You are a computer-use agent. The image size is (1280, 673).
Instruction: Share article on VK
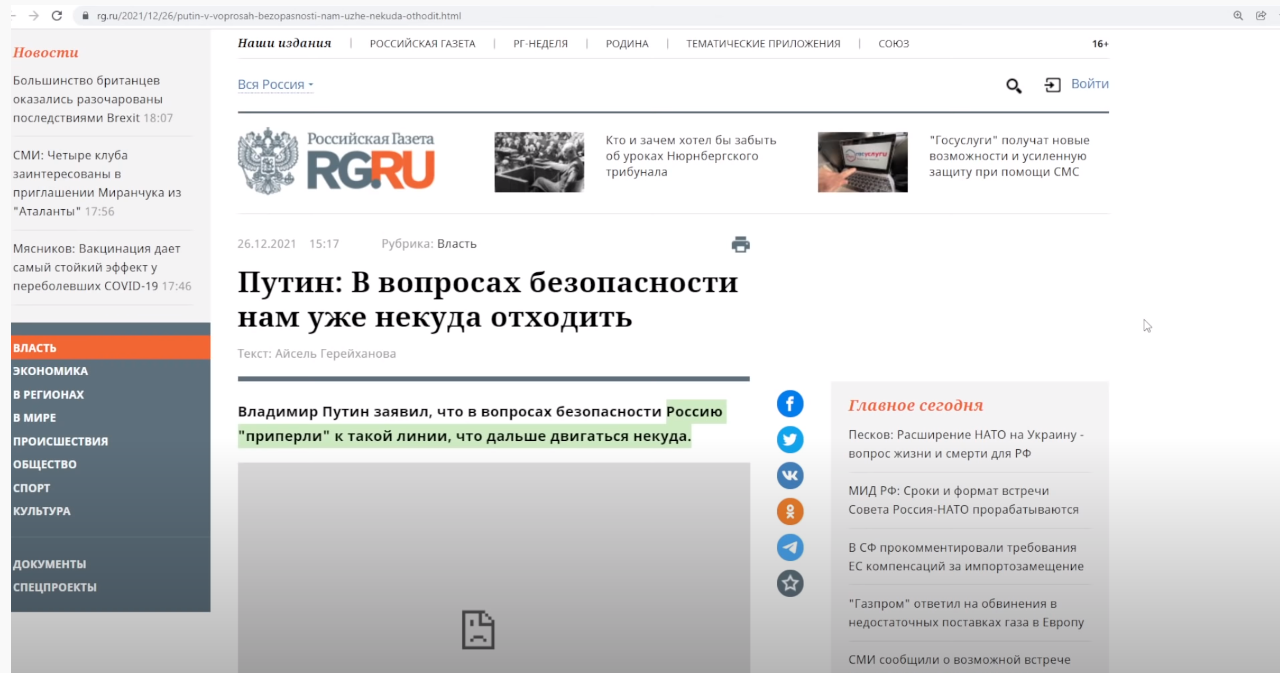point(790,476)
